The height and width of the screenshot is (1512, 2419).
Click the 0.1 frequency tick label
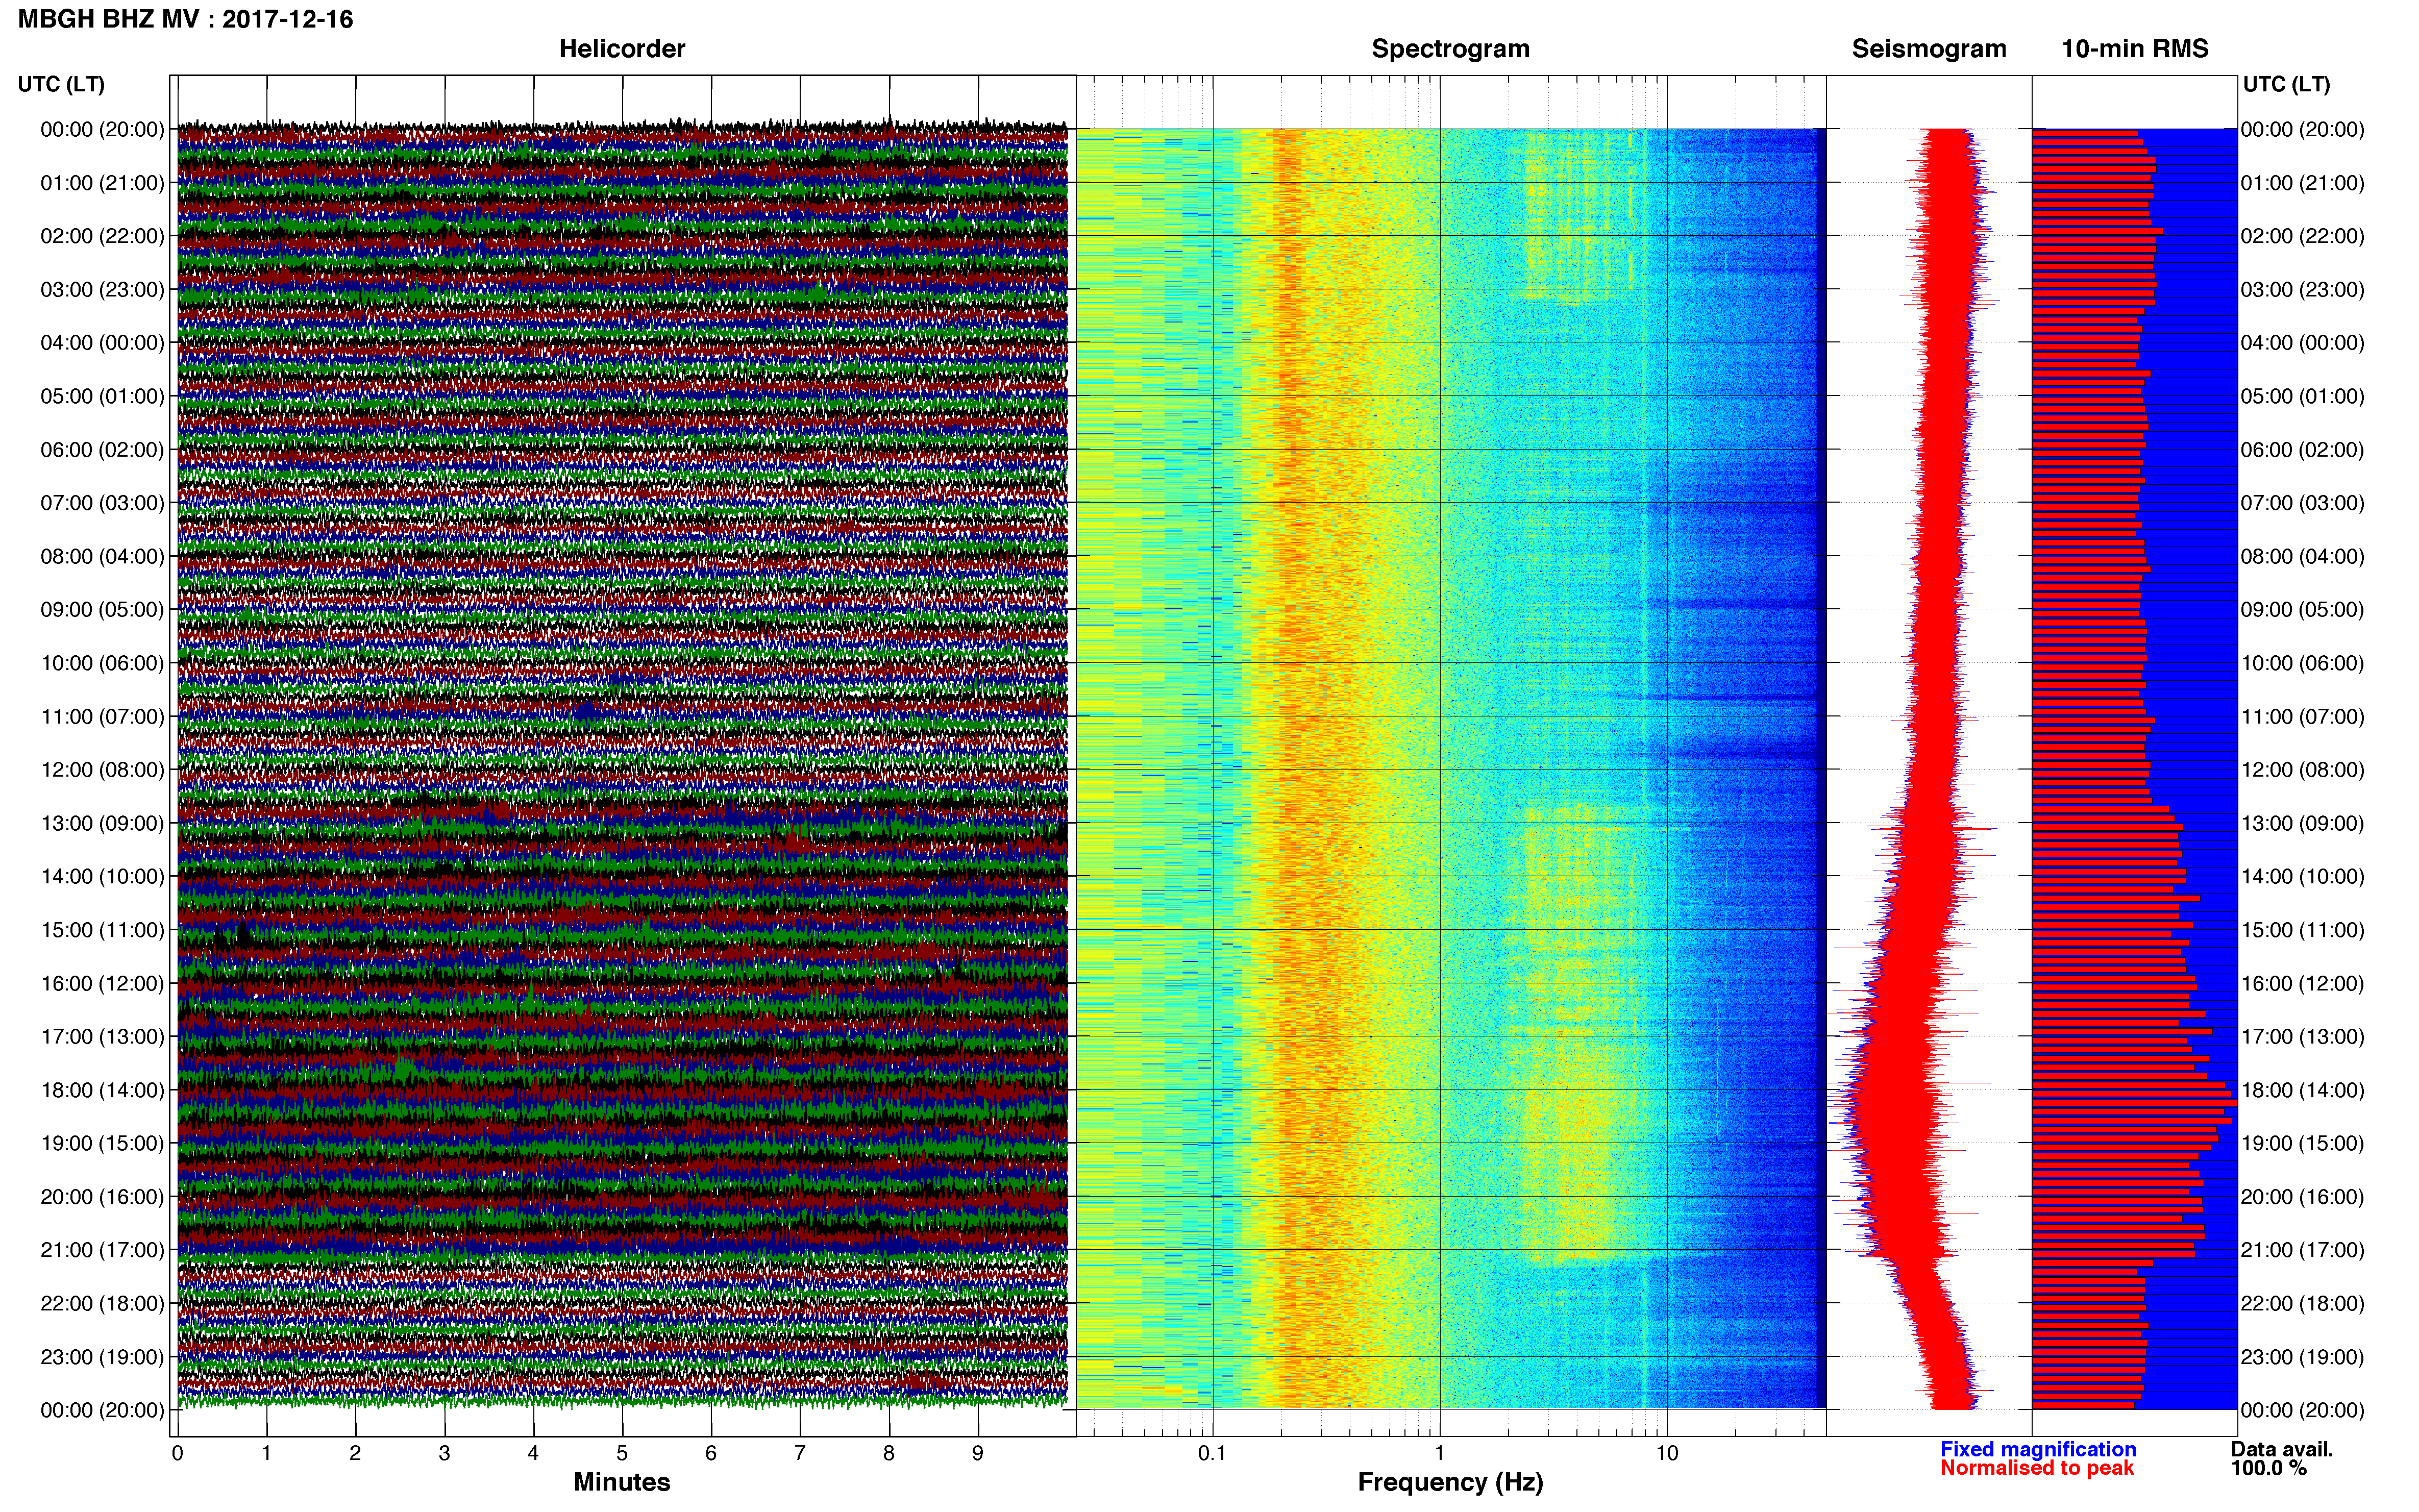(x=1212, y=1454)
